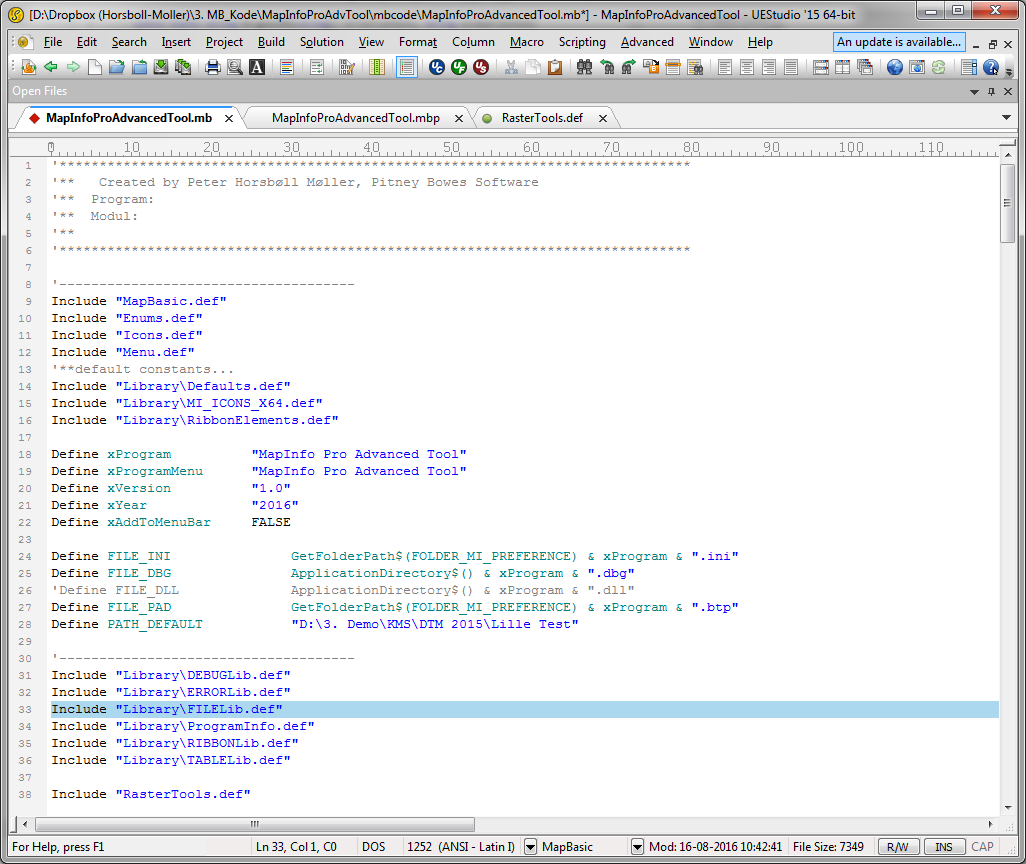Open encoding dropdown next to ANSI Latin
Screen dimensions: 1026x864
click(x=531, y=847)
